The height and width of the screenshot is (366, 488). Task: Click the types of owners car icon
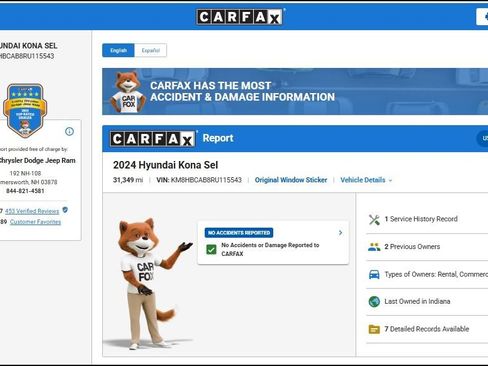click(374, 275)
